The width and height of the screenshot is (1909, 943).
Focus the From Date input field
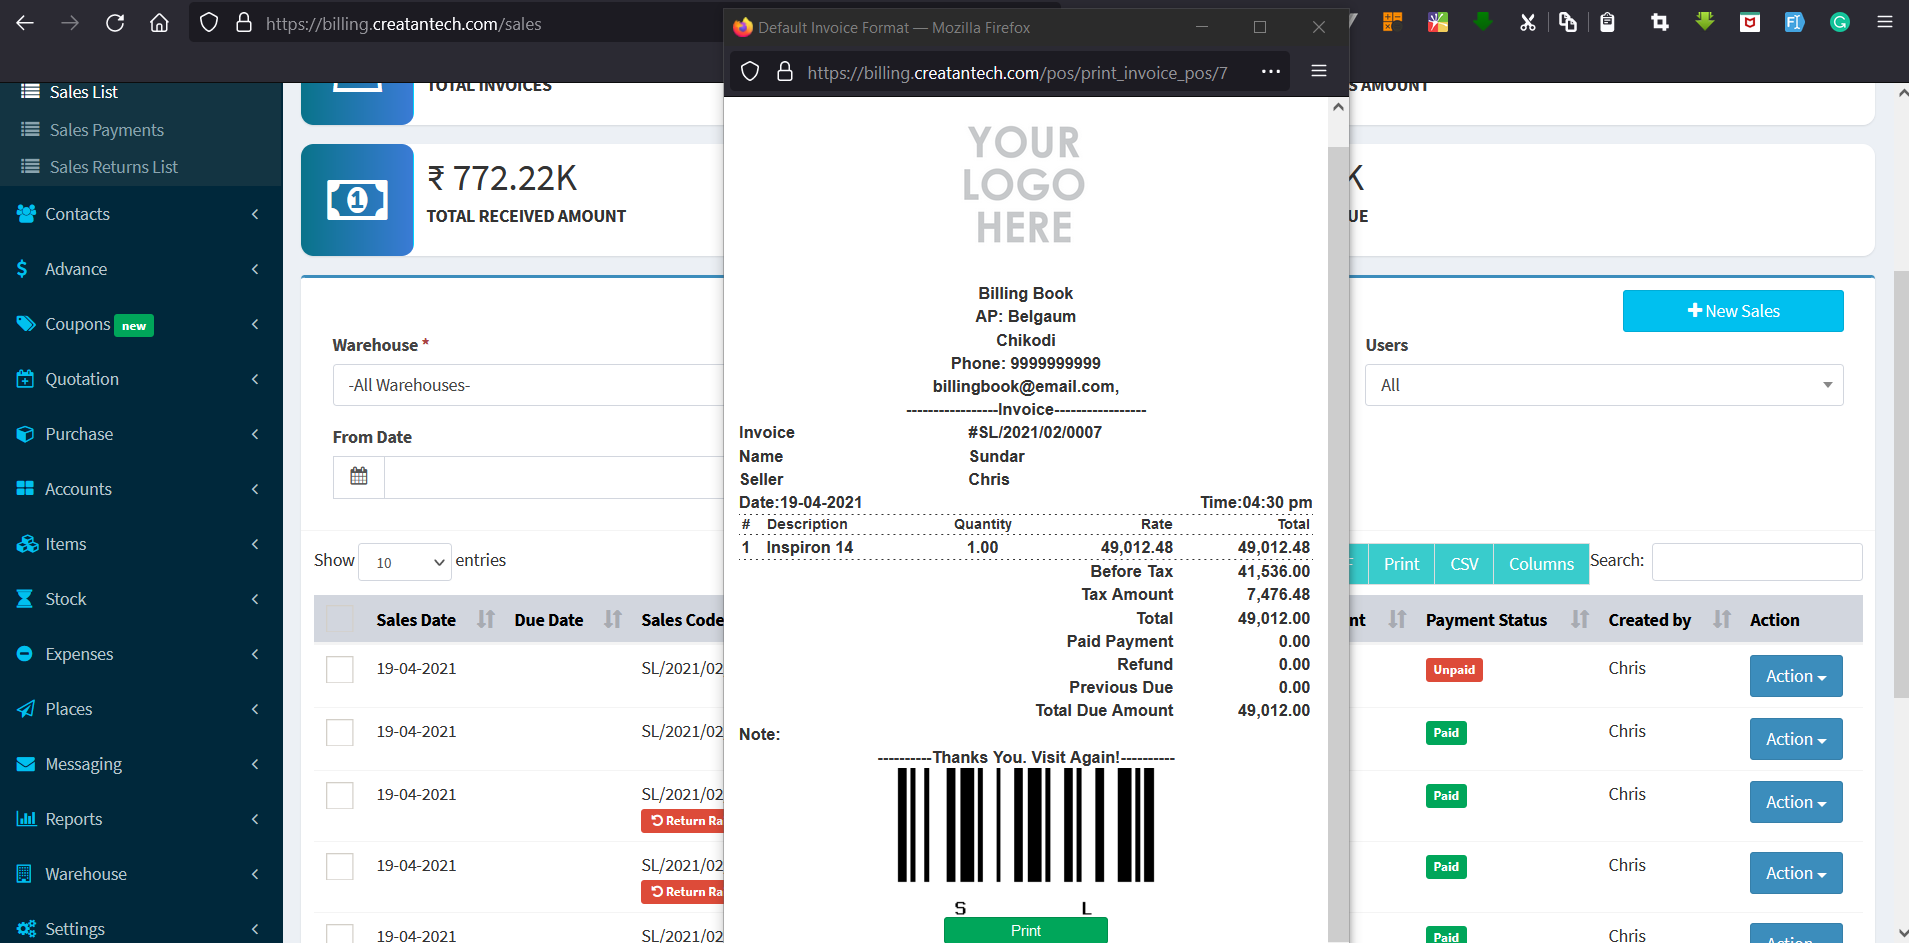pyautogui.click(x=554, y=477)
